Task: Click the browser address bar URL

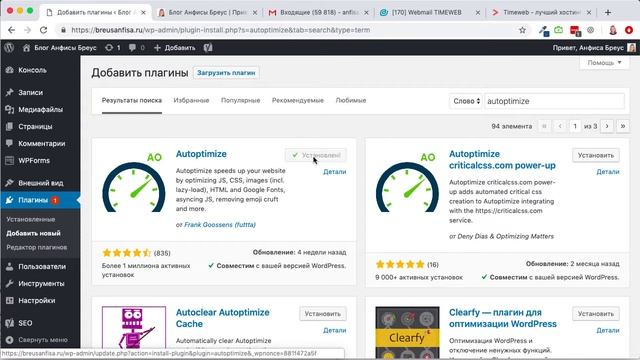Action: (220, 30)
